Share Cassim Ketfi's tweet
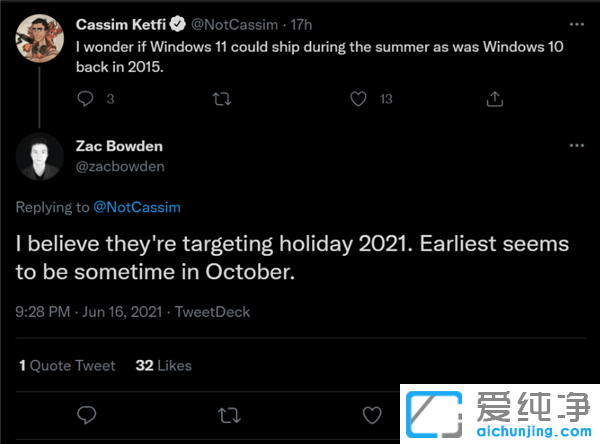 click(x=494, y=98)
